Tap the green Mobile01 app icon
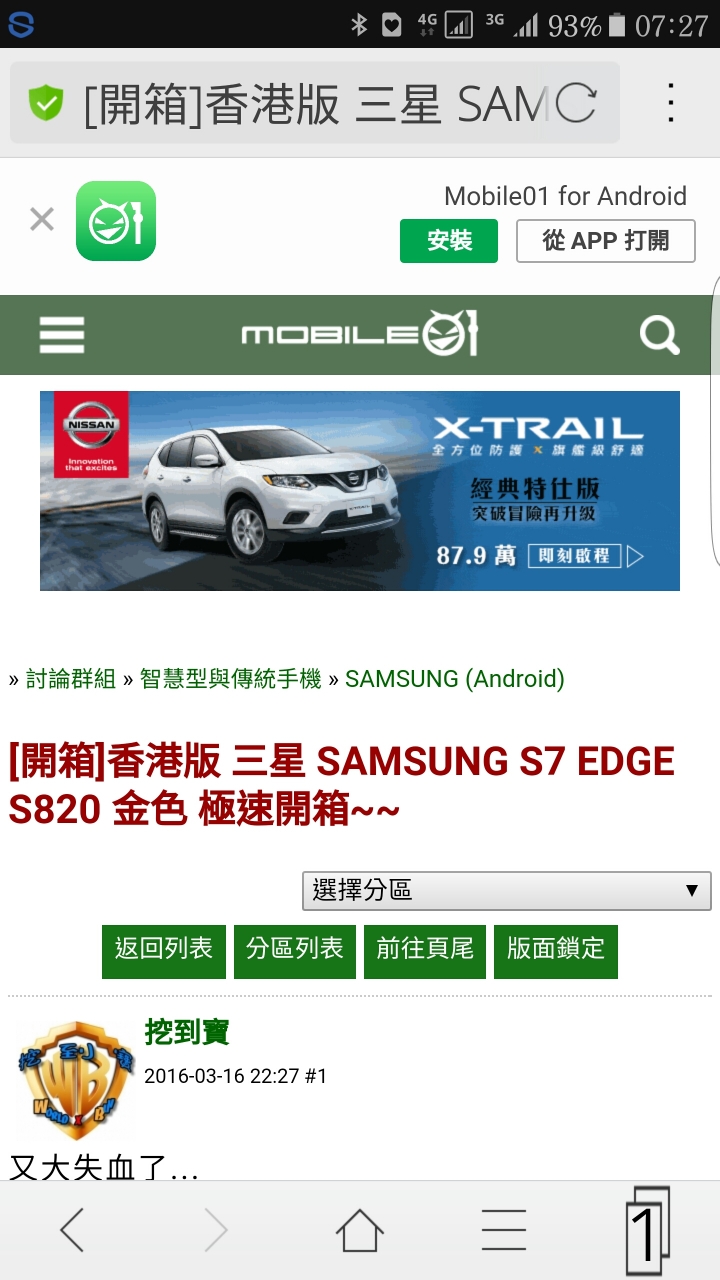Screen dimensions: 720x1280 click(x=116, y=221)
